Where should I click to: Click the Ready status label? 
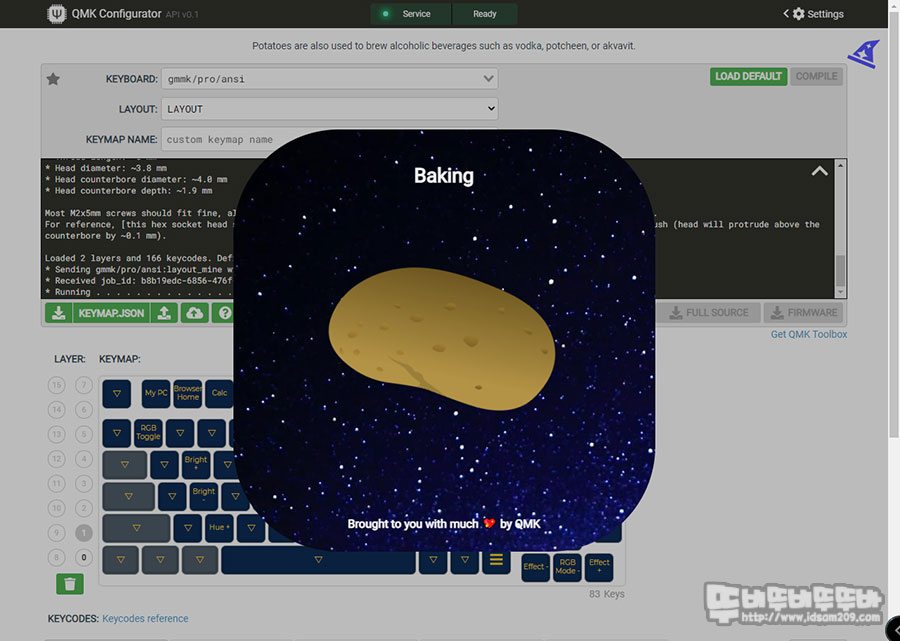click(x=484, y=14)
